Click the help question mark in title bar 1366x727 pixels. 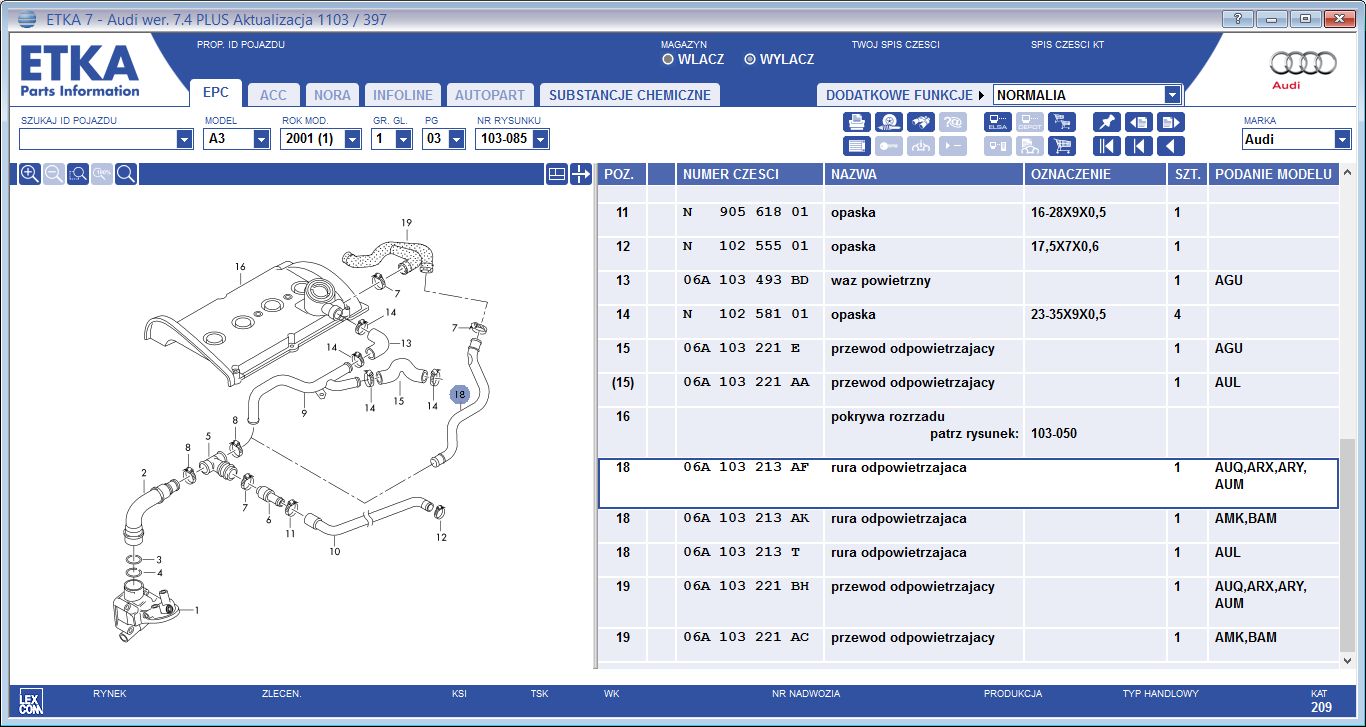1237,19
